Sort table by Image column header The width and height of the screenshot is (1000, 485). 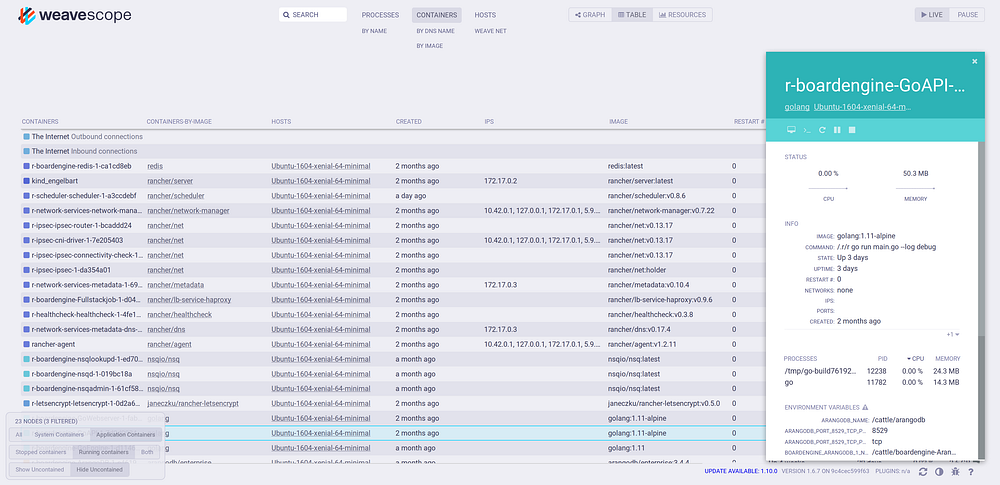point(619,121)
